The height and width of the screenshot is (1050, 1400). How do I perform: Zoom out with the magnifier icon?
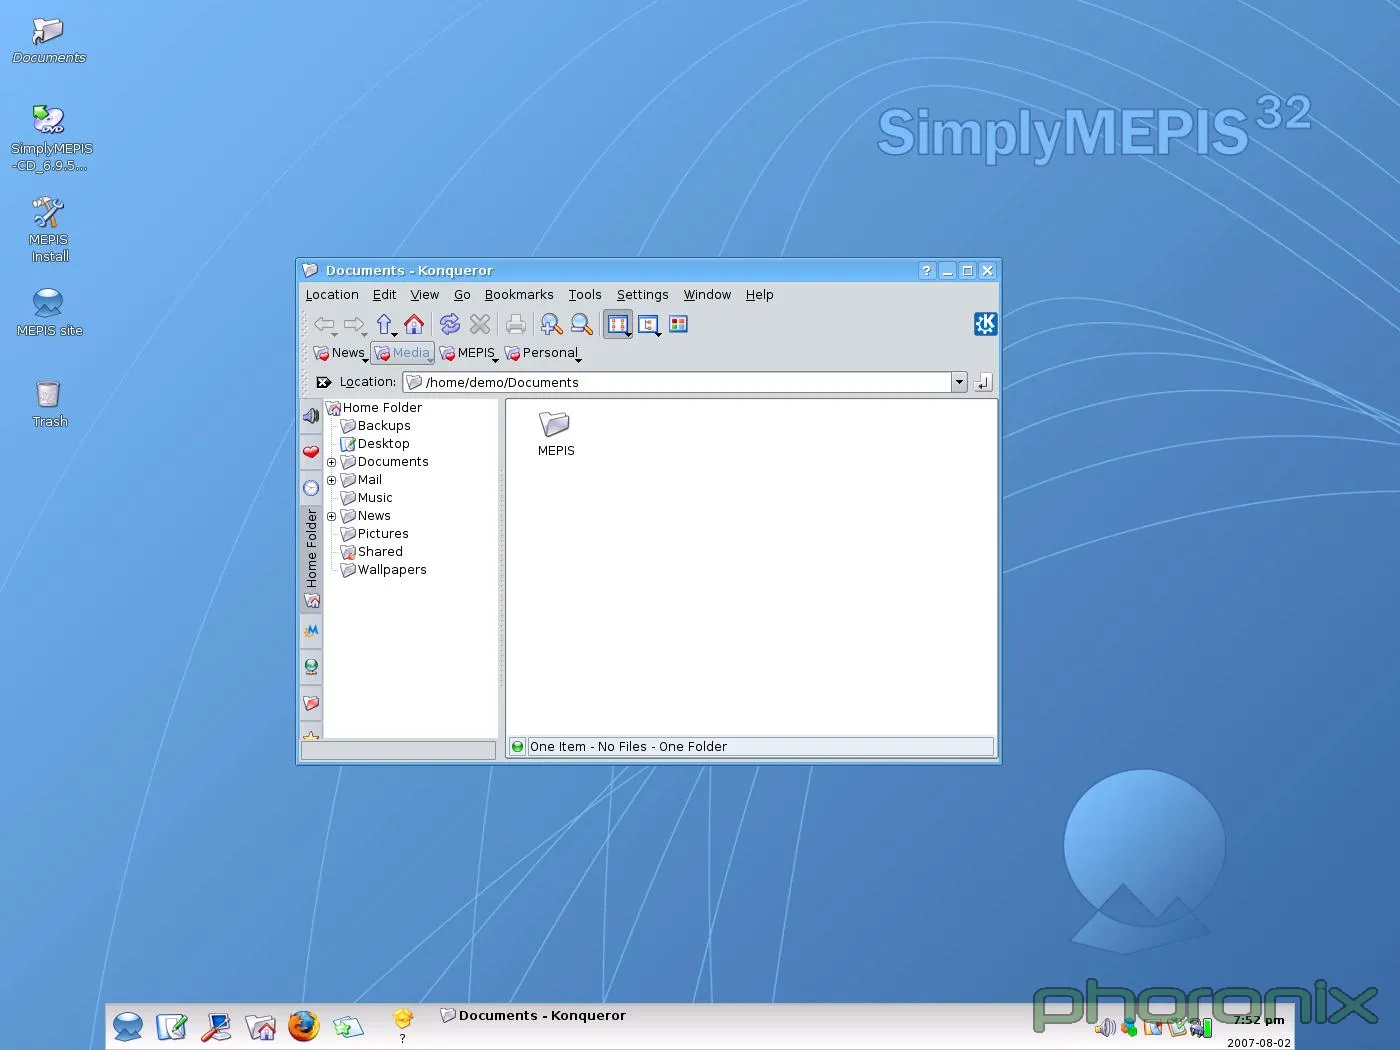pos(581,324)
